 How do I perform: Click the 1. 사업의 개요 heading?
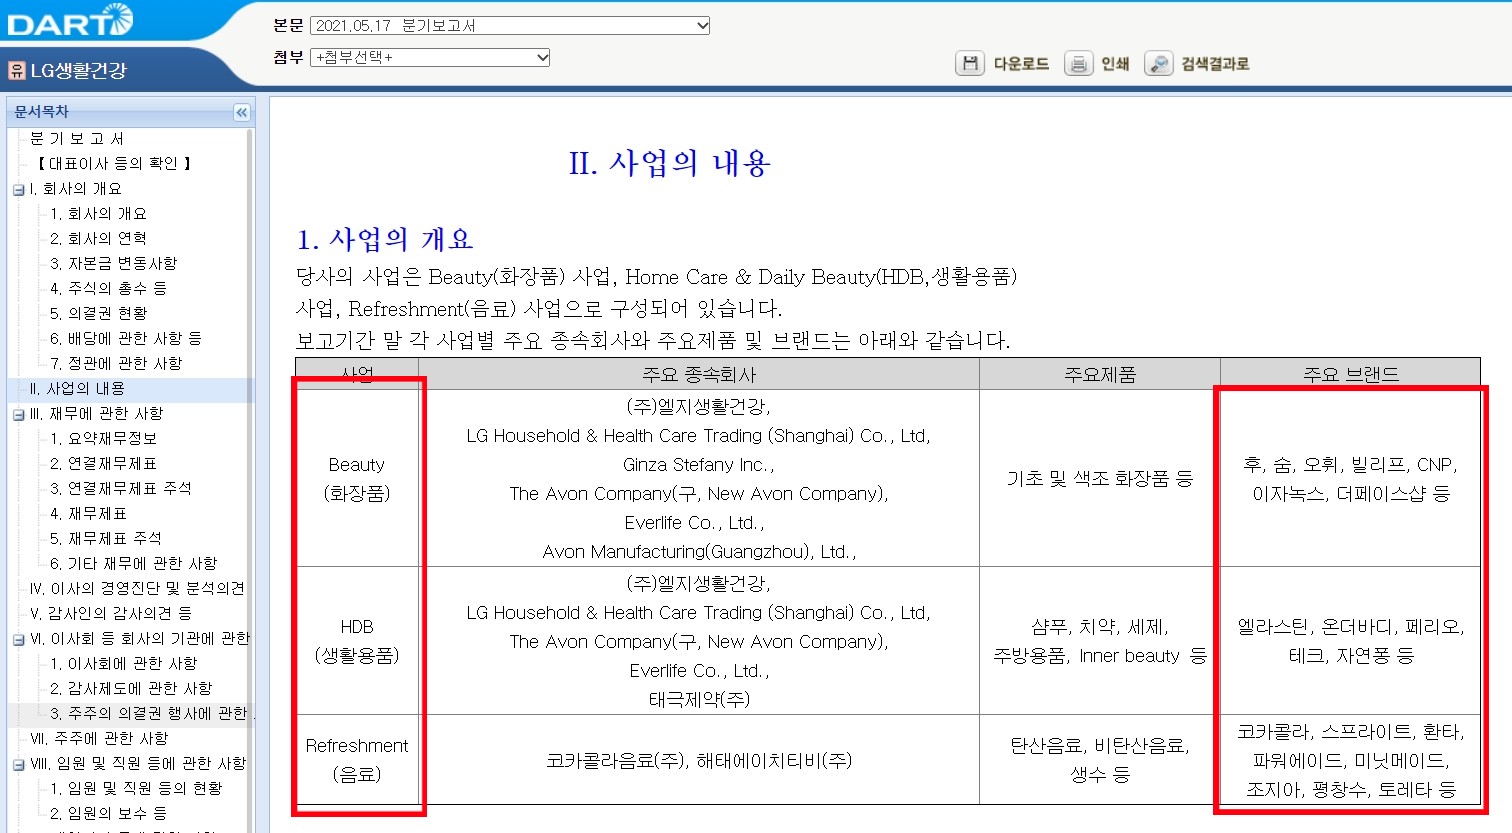point(385,239)
